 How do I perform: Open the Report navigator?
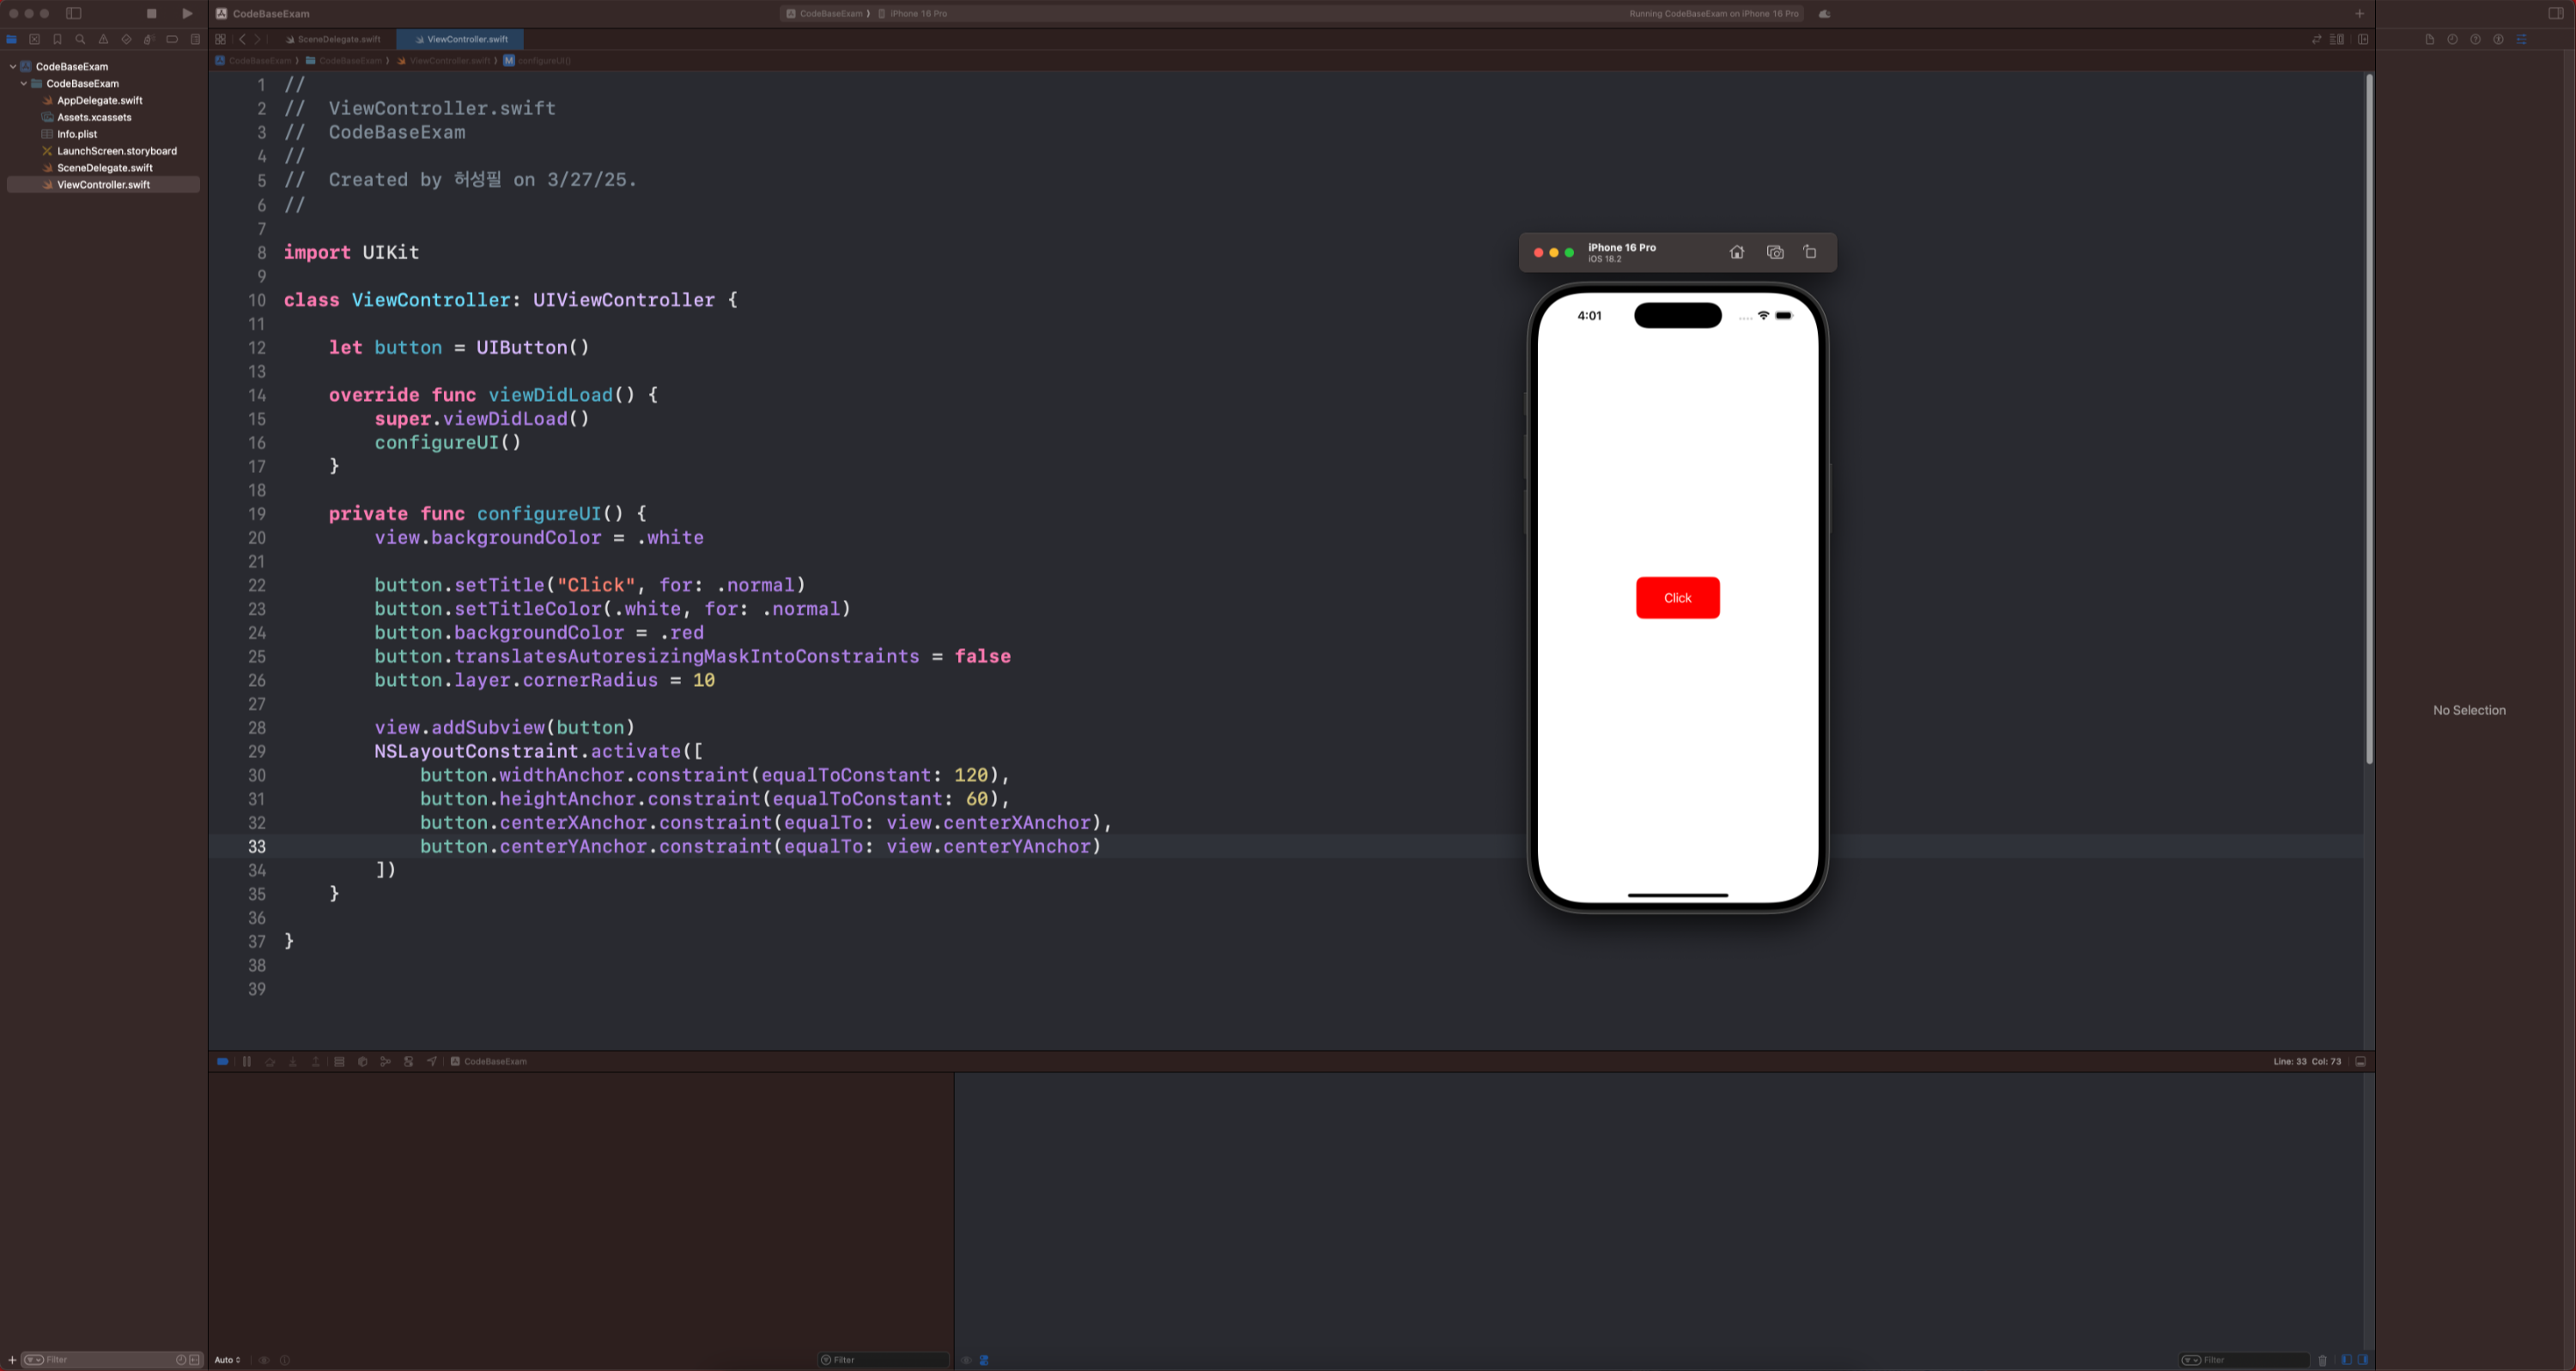195,40
